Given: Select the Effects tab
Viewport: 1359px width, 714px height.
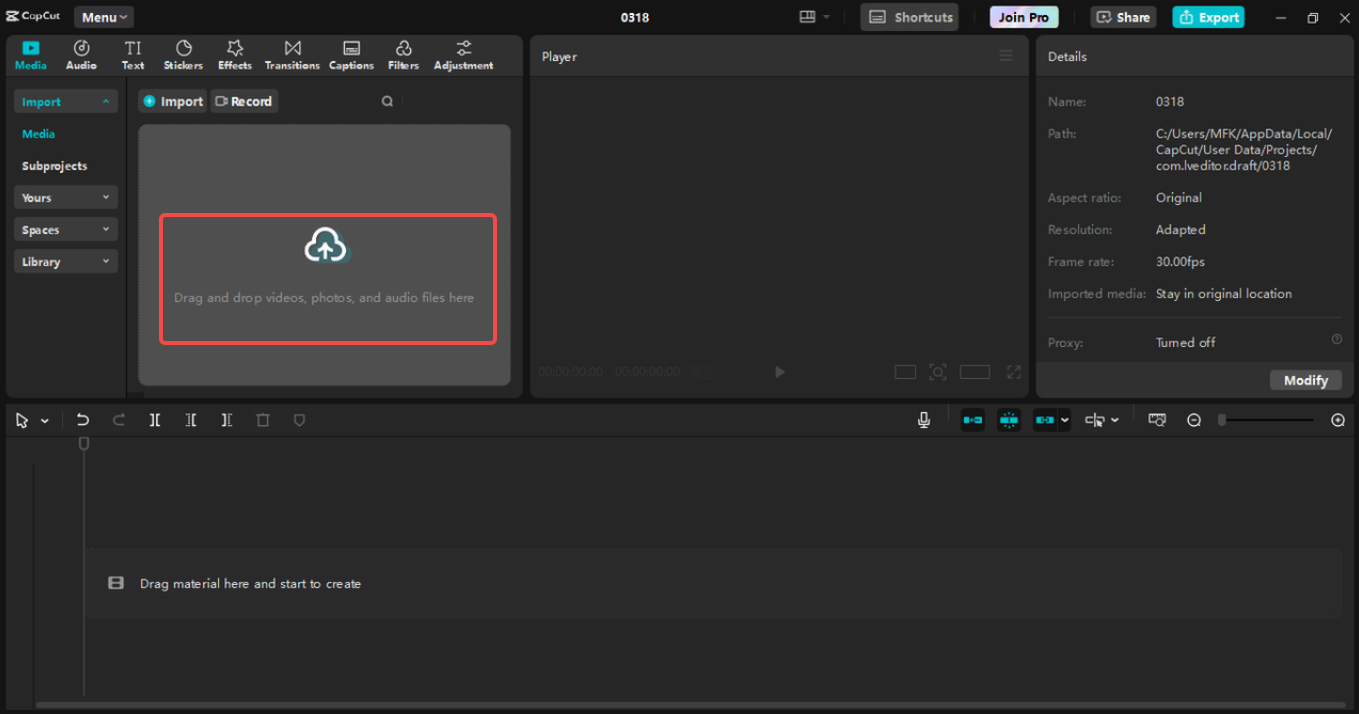Looking at the screenshot, I should (235, 55).
